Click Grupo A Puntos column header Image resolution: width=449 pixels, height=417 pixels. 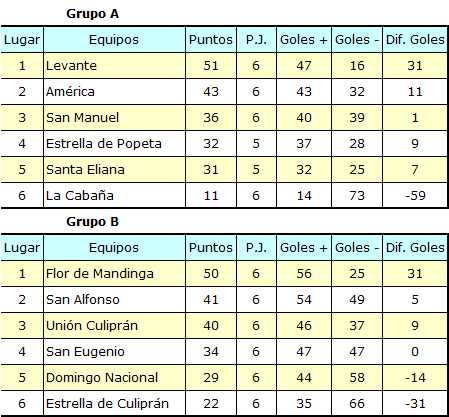[x=211, y=40]
